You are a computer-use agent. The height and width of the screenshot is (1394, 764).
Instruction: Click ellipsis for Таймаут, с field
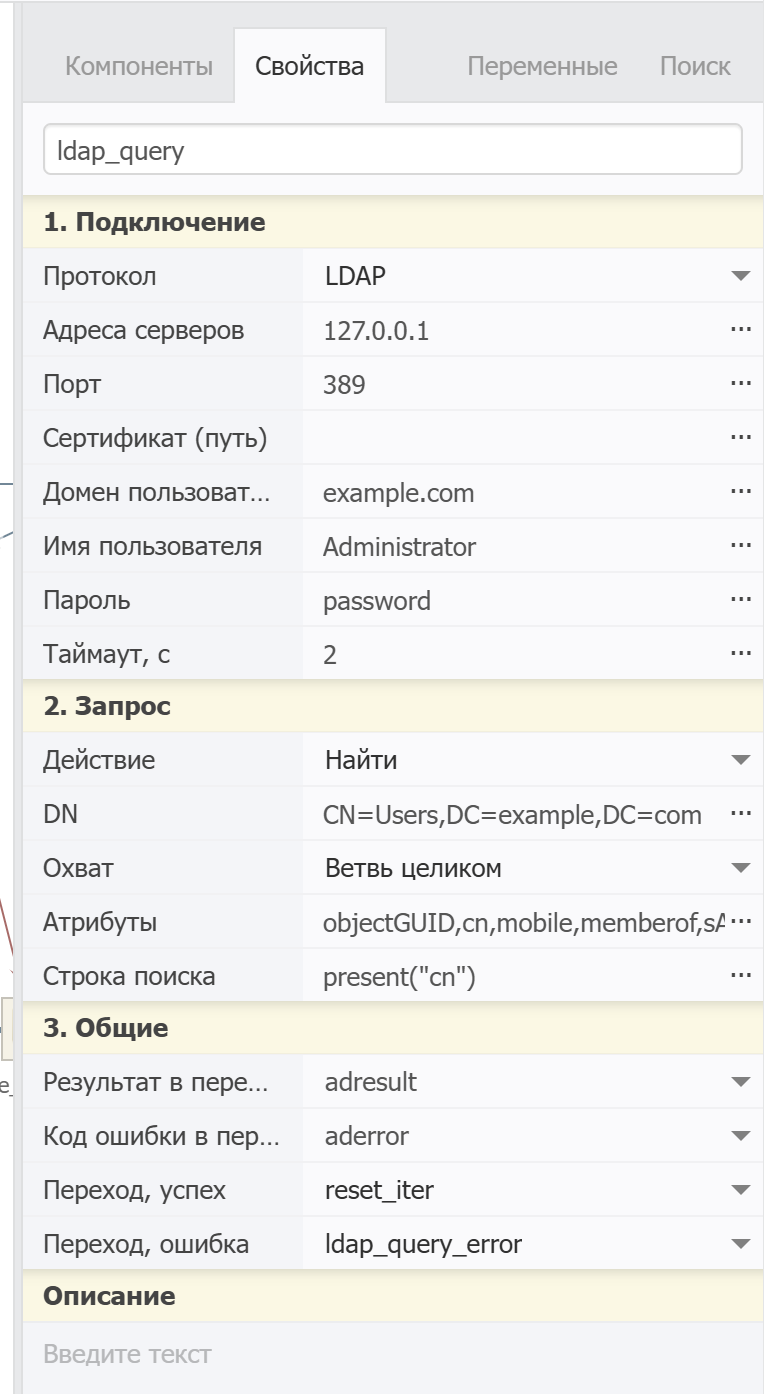740,654
